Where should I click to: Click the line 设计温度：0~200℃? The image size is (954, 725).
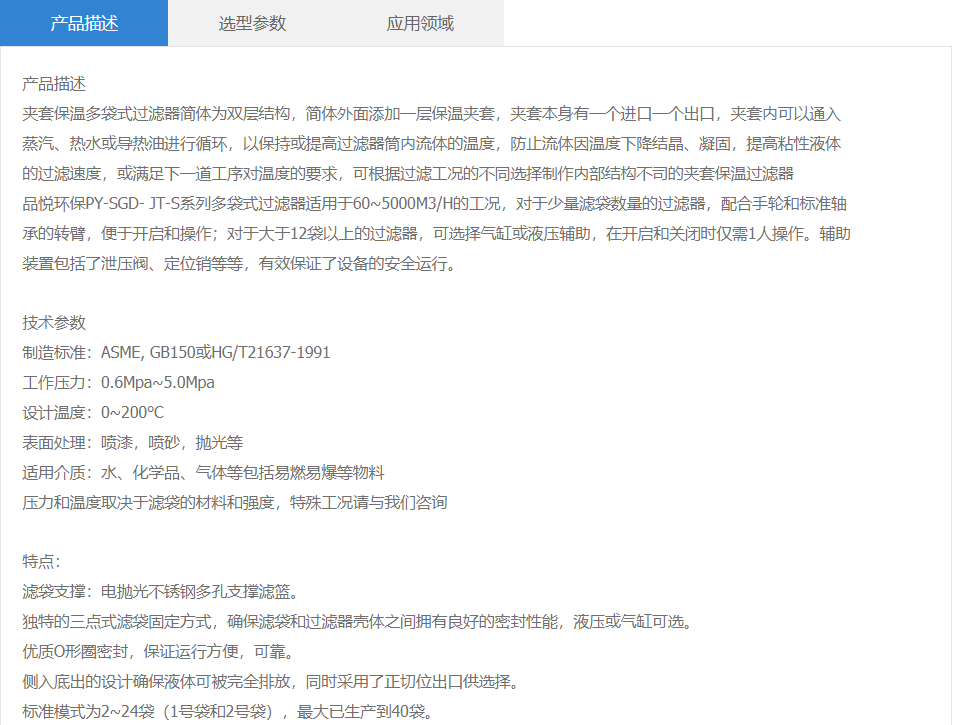click(93, 412)
